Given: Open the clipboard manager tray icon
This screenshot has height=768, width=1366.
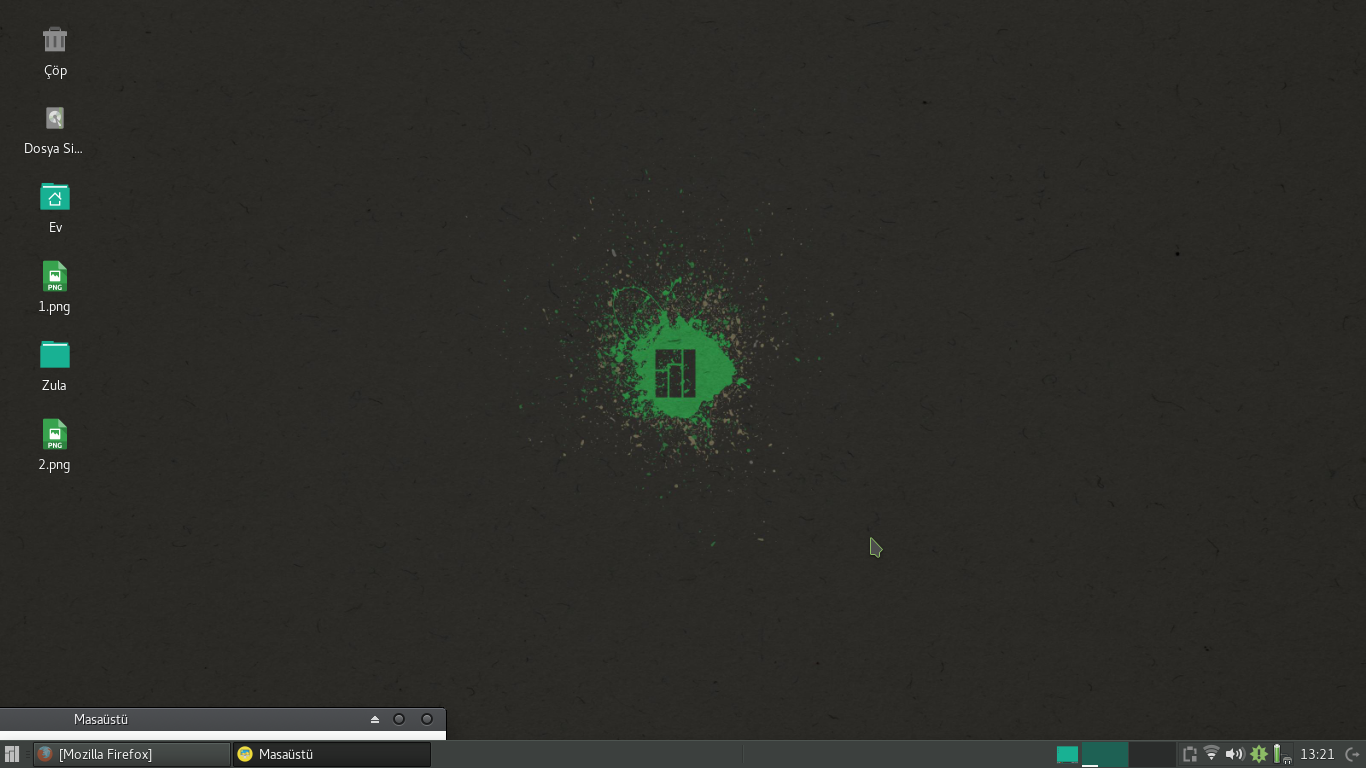Looking at the screenshot, I should tap(1190, 755).
